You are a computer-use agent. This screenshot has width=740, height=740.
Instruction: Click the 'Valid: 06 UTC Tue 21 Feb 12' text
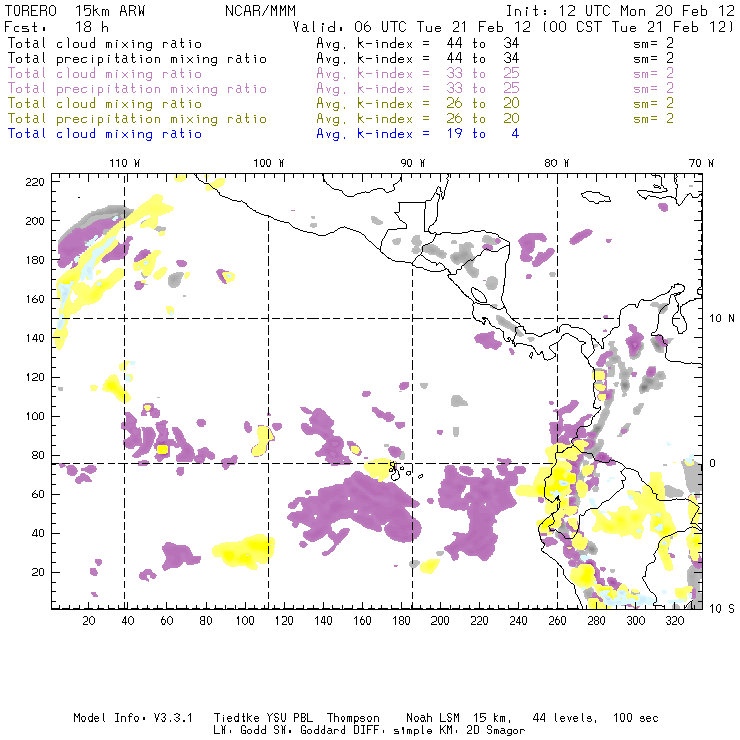[412, 27]
